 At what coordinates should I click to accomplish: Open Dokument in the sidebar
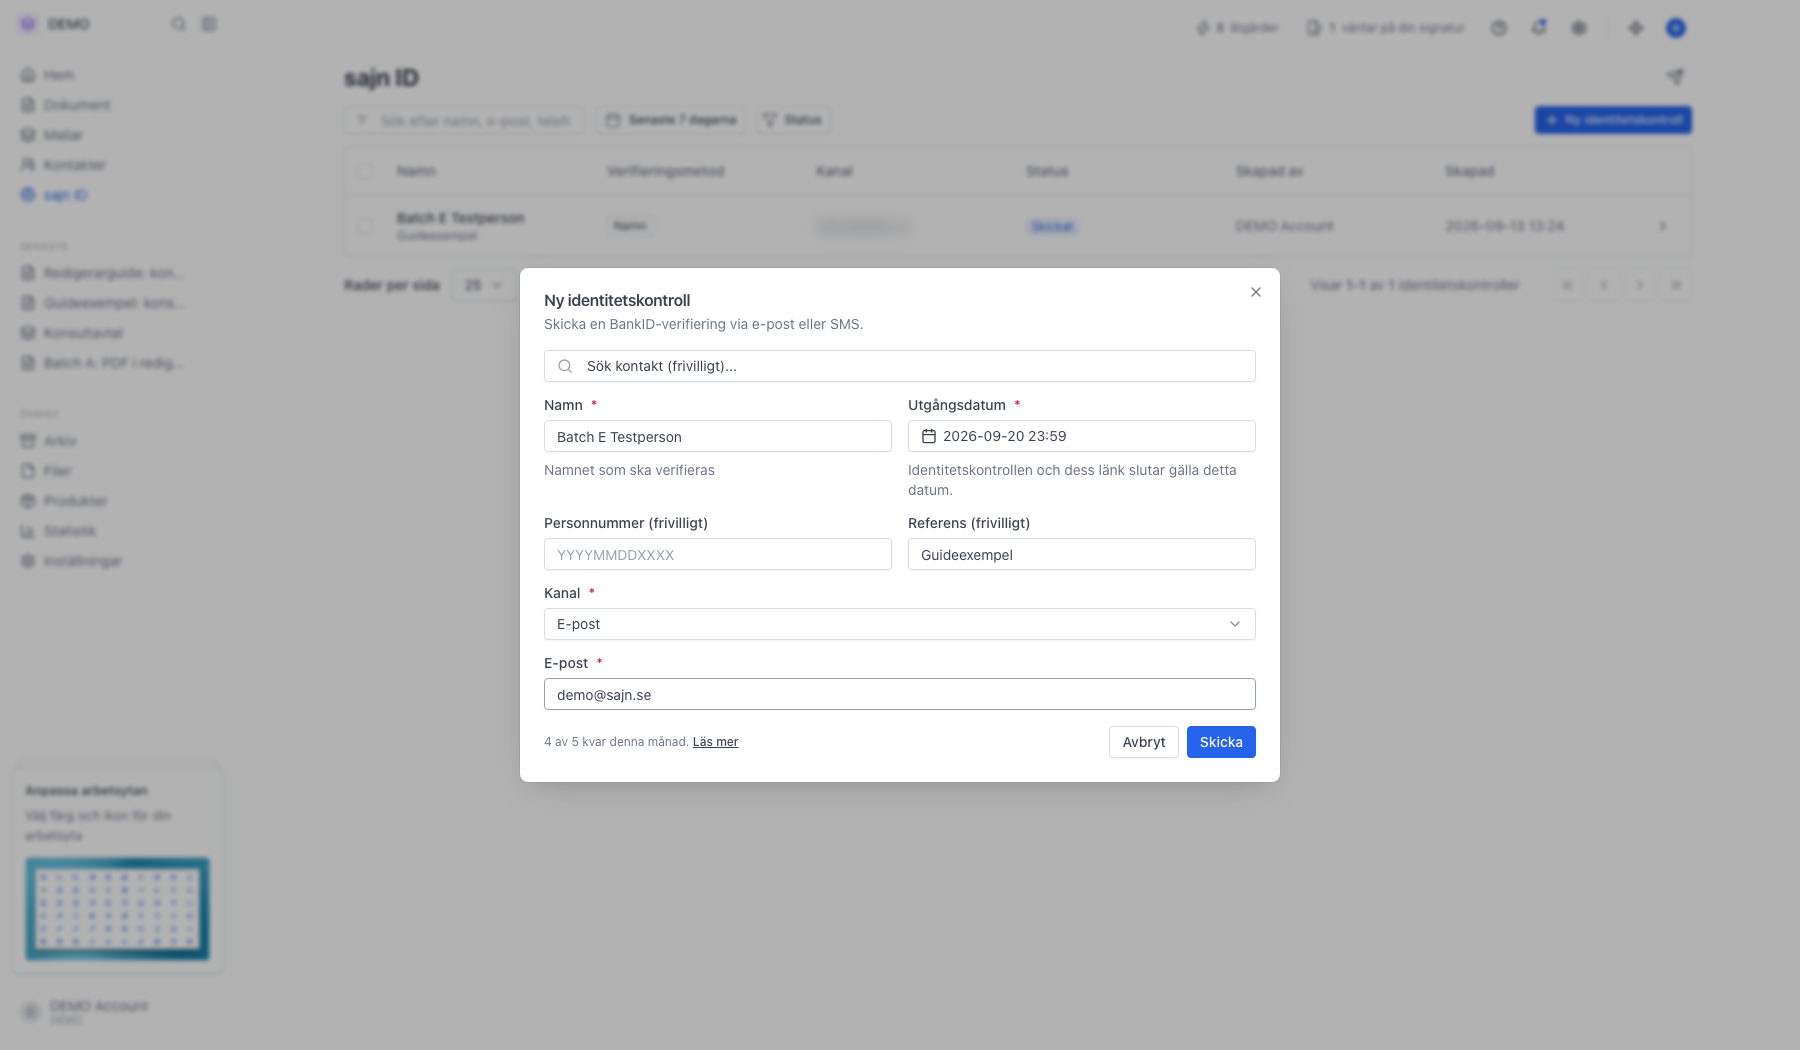(66, 105)
